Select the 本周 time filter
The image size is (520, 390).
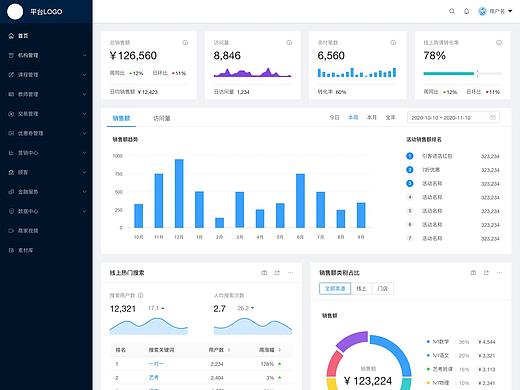click(353, 118)
